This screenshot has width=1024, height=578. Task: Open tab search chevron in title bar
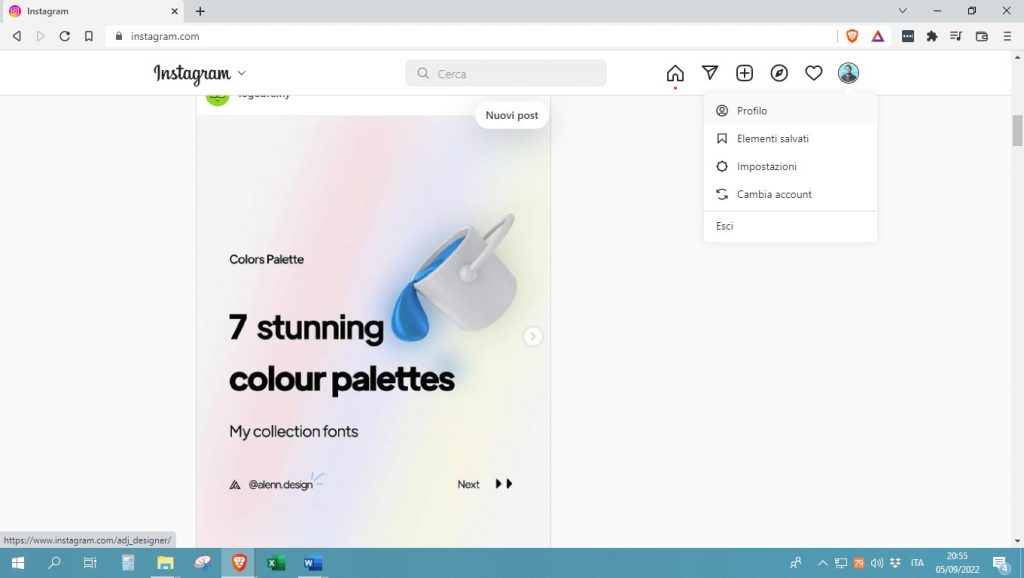point(903,11)
